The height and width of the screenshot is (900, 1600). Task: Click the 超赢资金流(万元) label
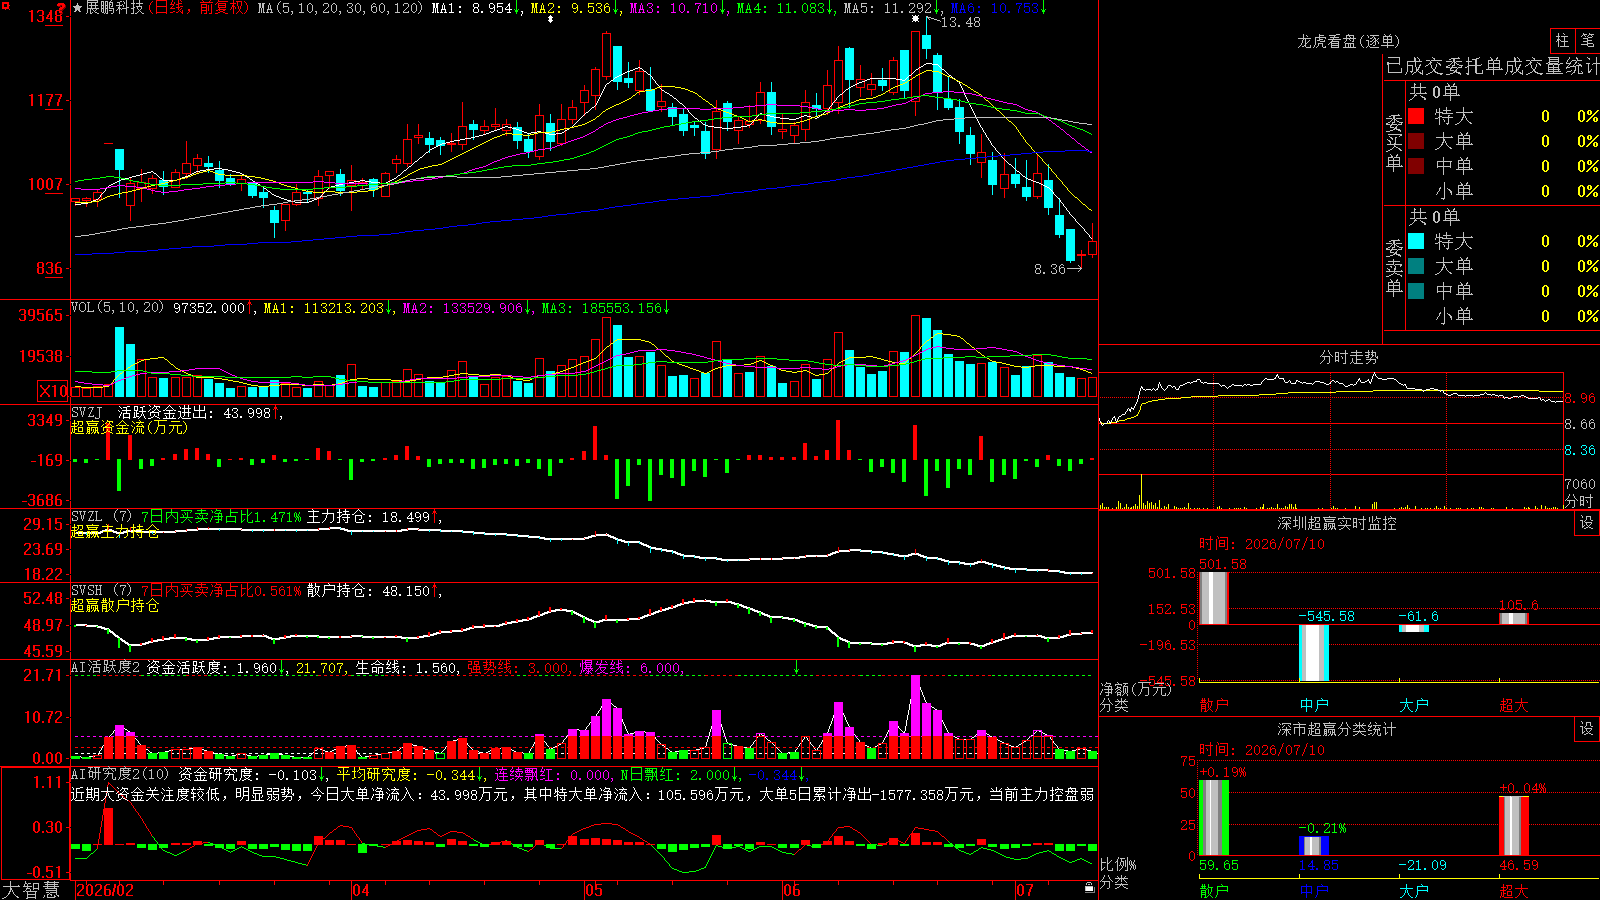click(x=129, y=427)
